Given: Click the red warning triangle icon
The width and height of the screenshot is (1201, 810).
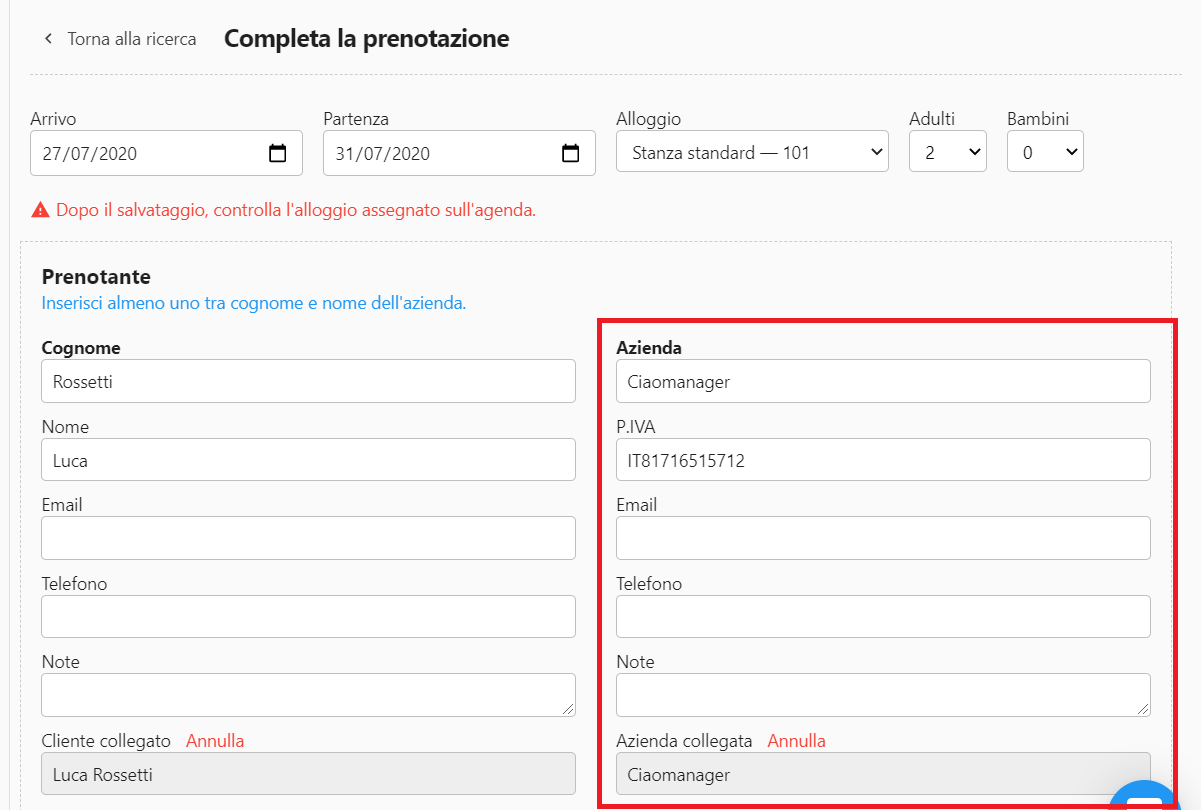Looking at the screenshot, I should pyautogui.click(x=40, y=210).
